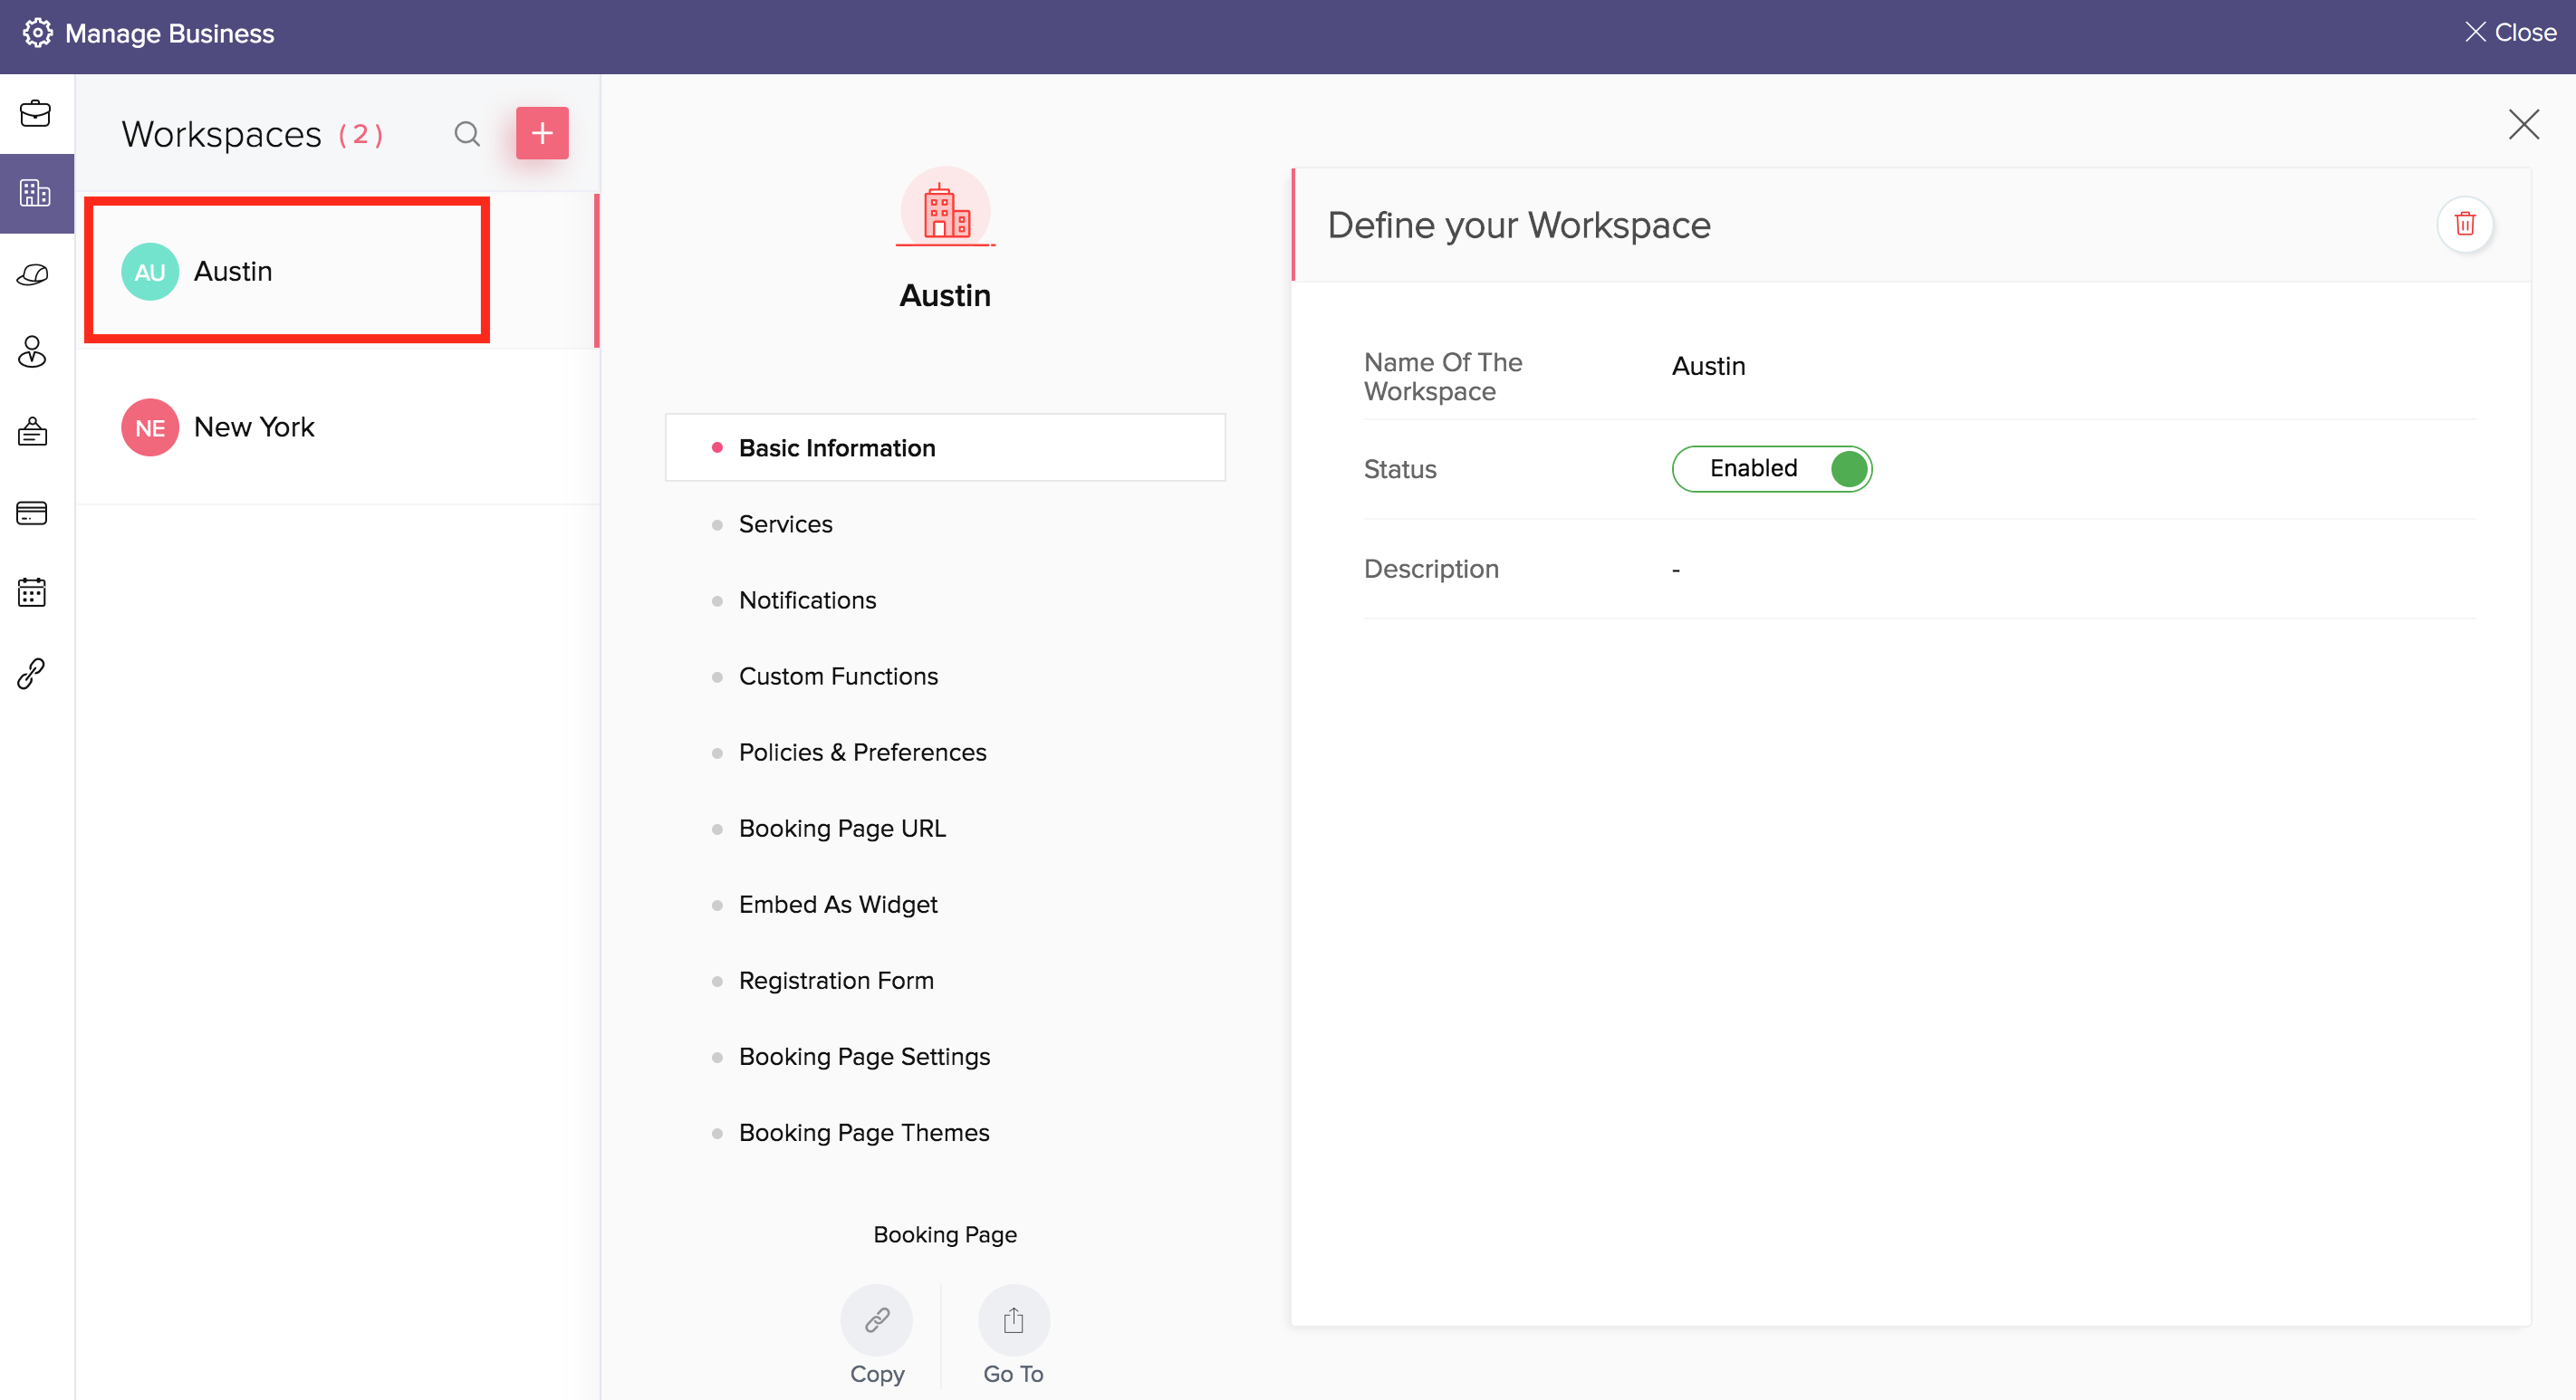Click the workspace search magnifier icon
The image size is (2576, 1400).
[x=467, y=133]
